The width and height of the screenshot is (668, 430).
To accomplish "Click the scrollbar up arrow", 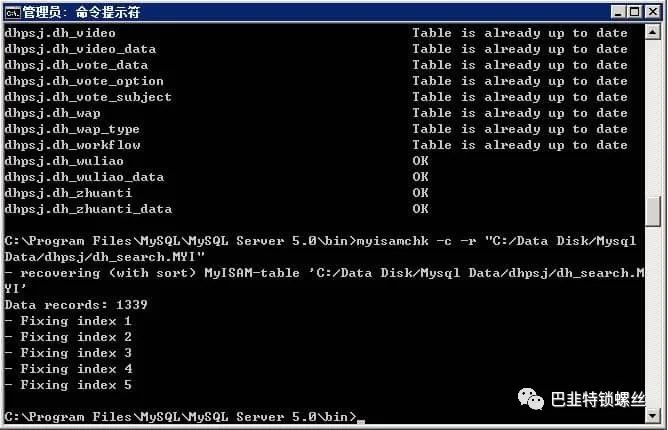I will click(x=653, y=32).
